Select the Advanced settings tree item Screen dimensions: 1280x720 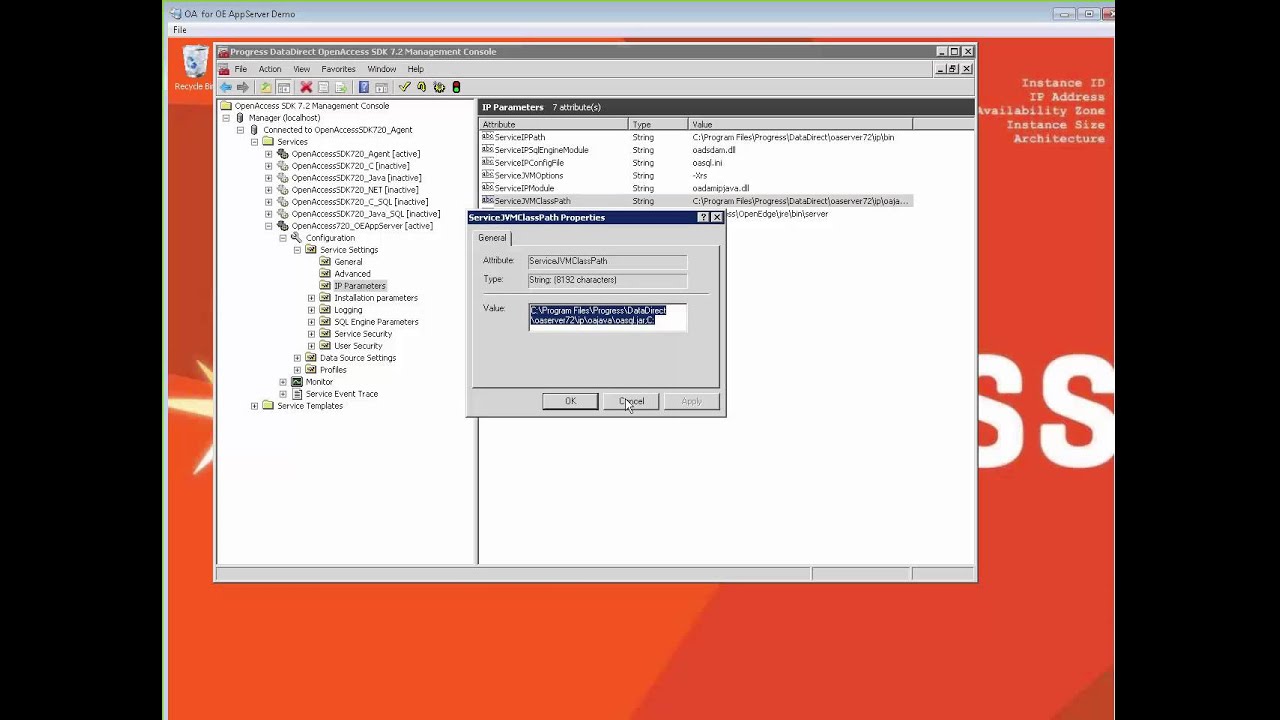[352, 274]
